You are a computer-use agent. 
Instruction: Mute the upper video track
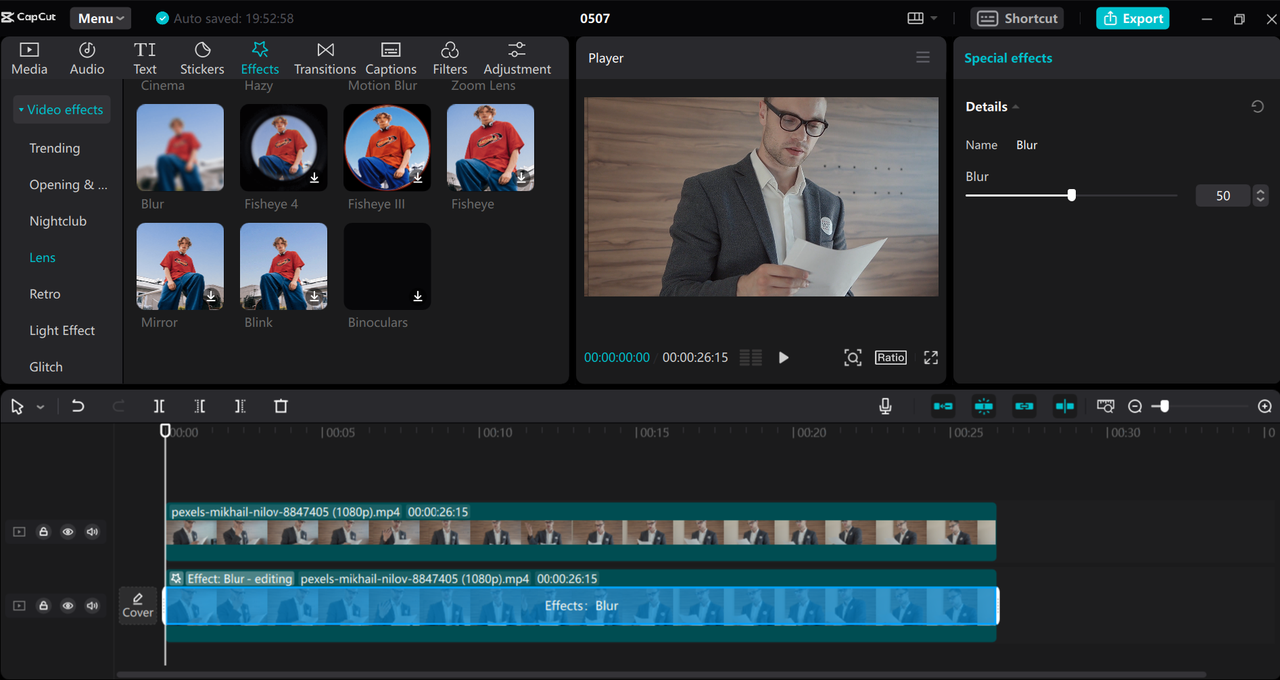click(93, 532)
